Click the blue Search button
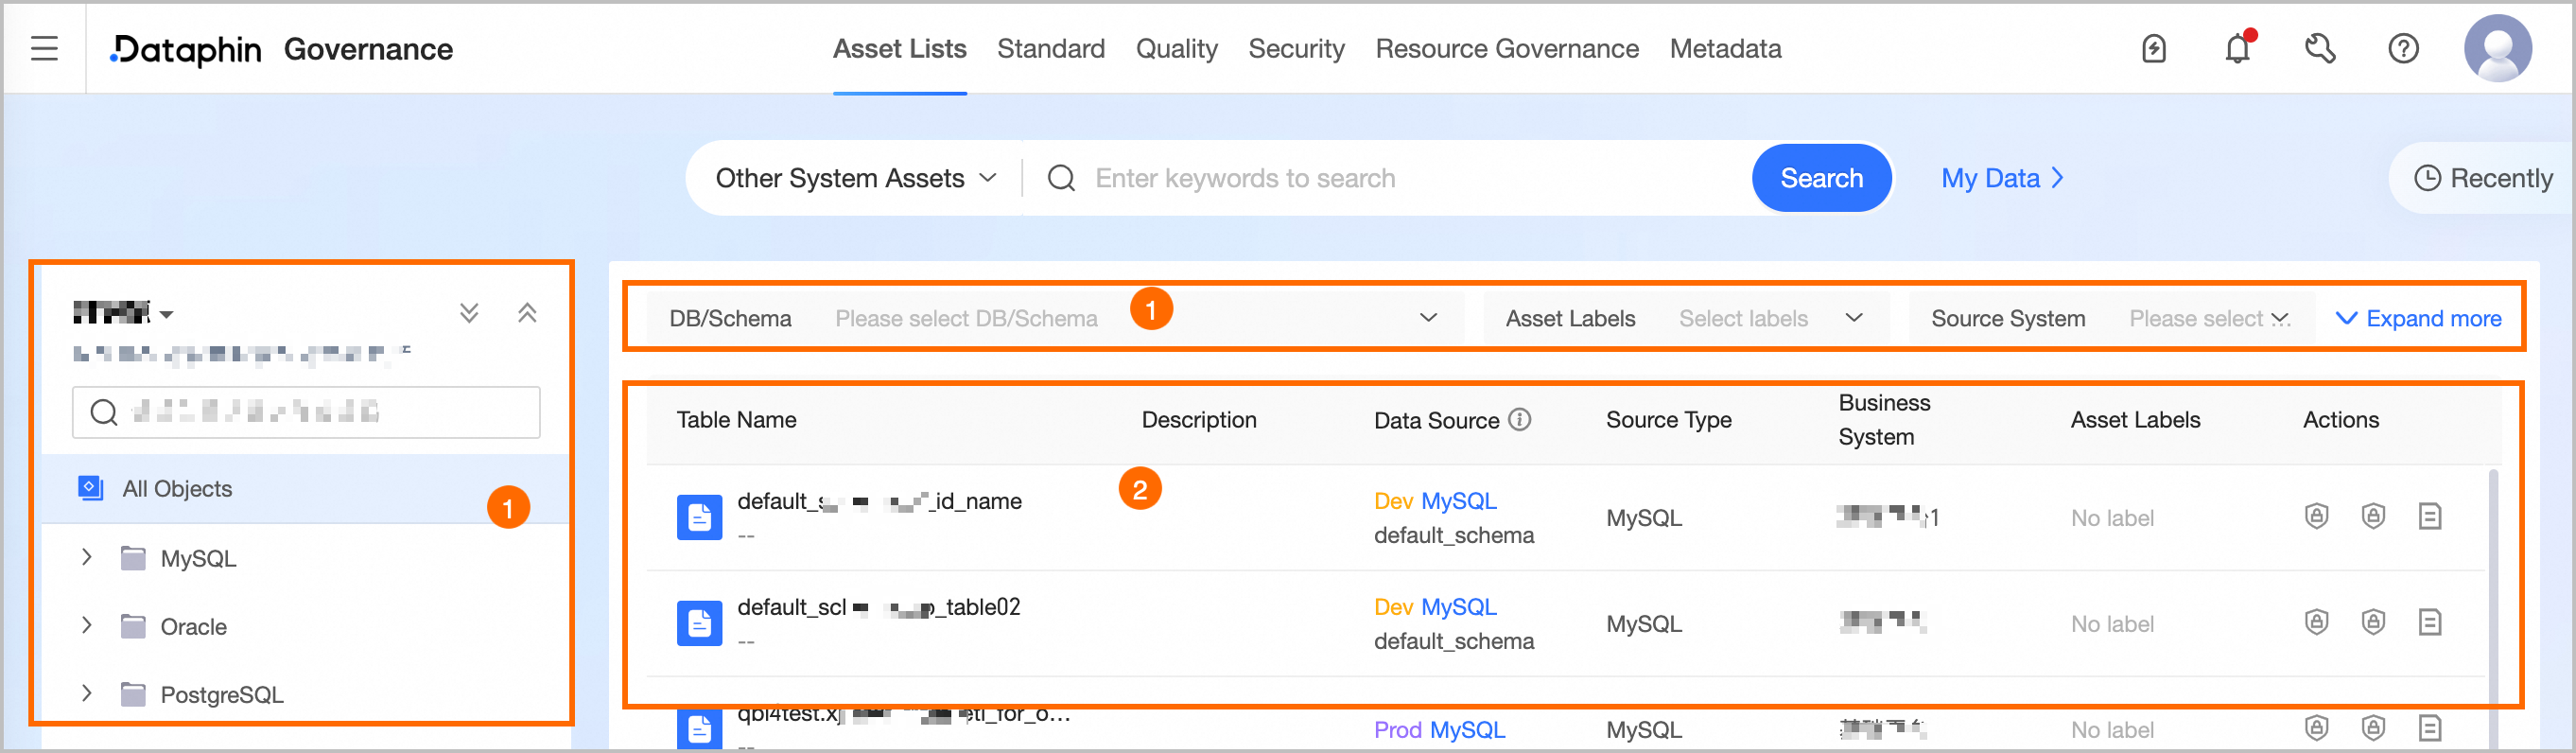 pyautogui.click(x=1821, y=178)
